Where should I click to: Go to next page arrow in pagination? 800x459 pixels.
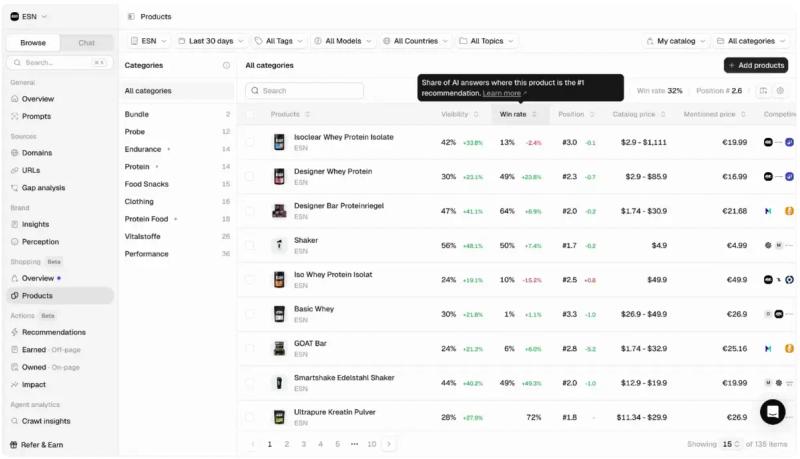tap(389, 444)
